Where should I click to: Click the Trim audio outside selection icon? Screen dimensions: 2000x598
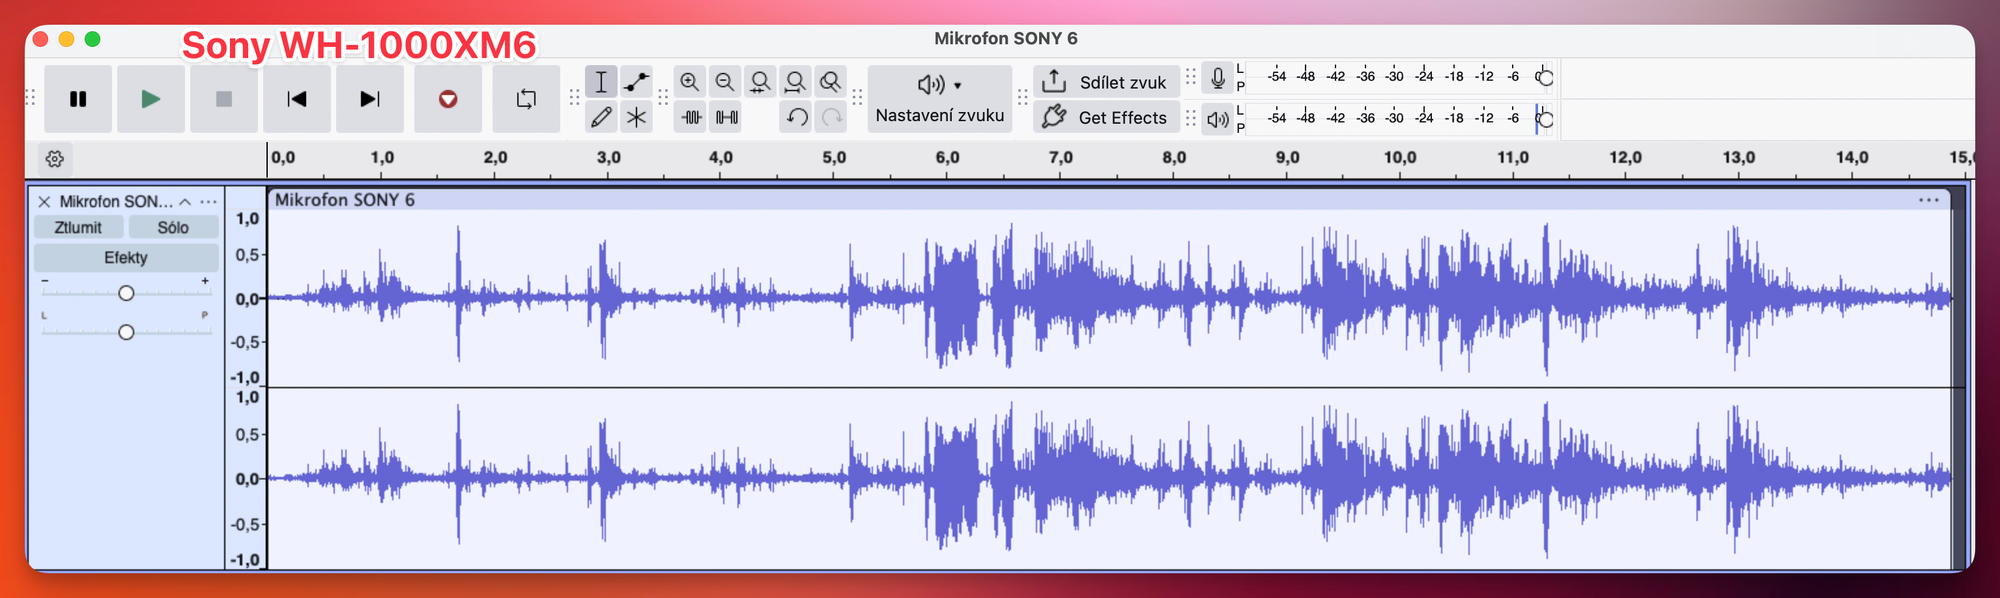point(691,117)
